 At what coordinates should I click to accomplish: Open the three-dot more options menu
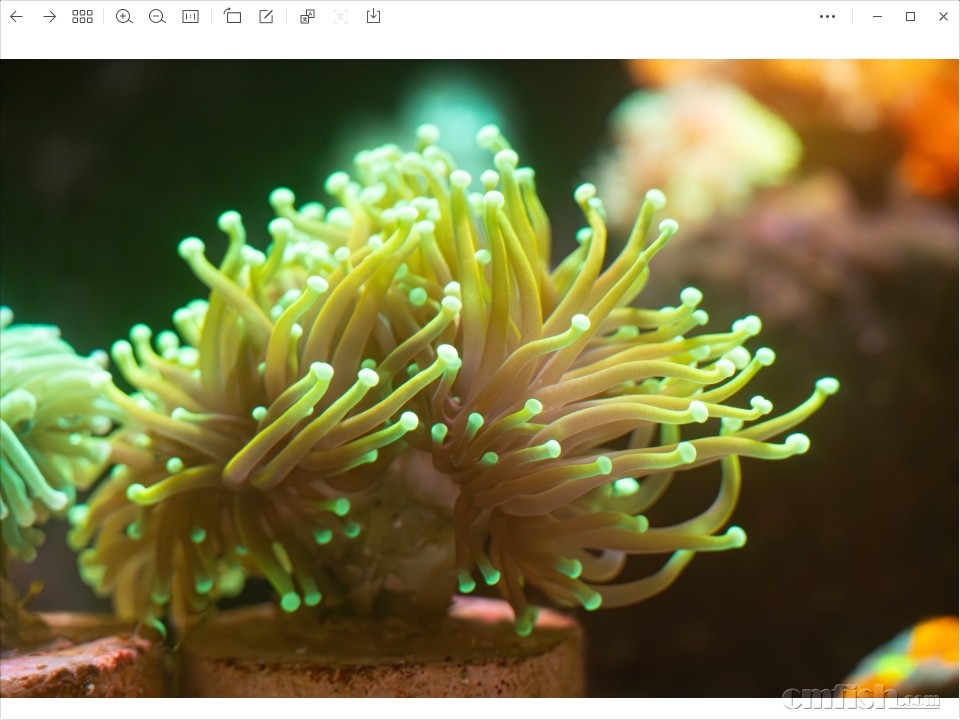[827, 16]
